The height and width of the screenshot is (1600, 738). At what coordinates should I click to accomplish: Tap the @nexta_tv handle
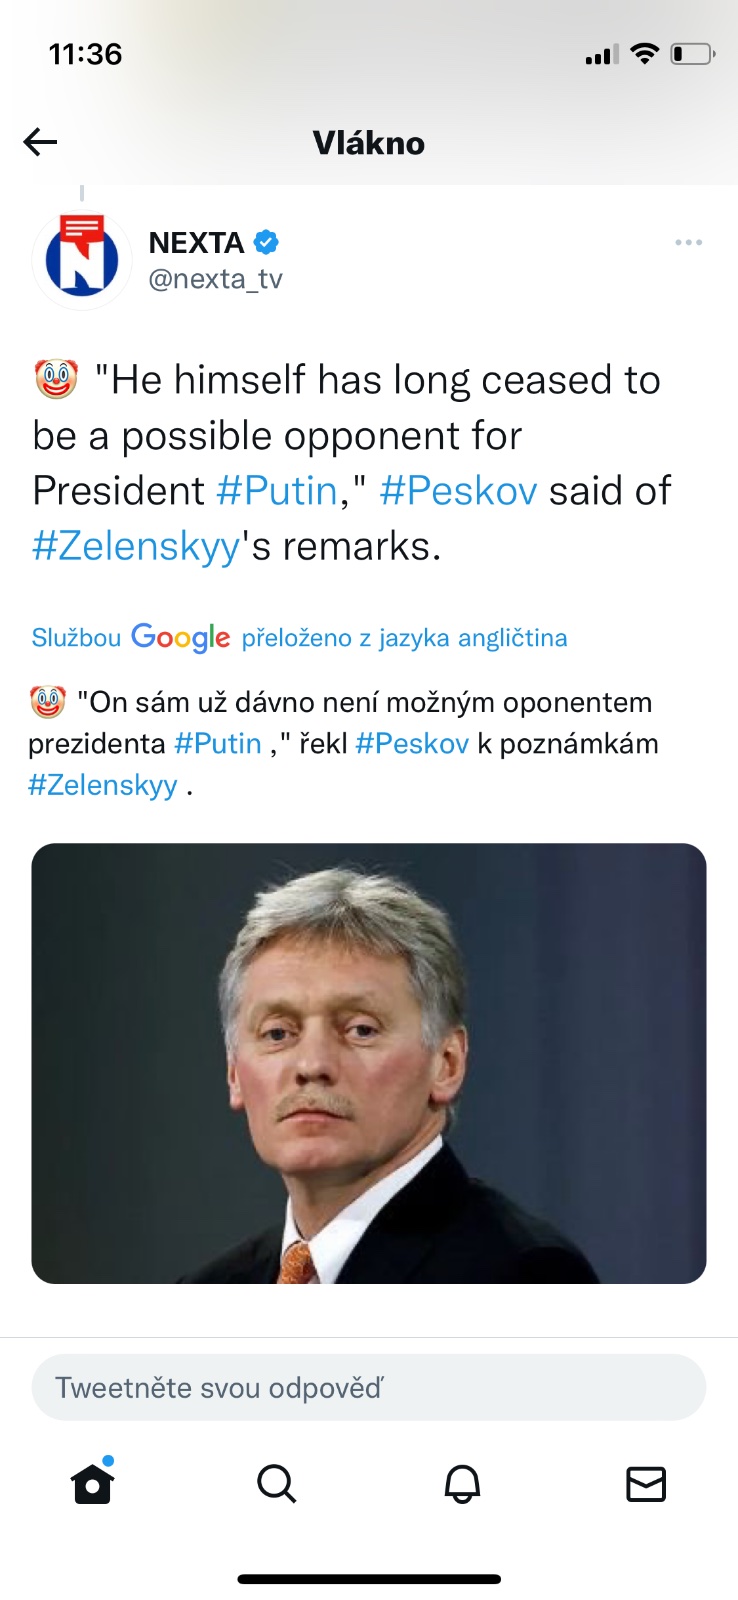coord(215,279)
